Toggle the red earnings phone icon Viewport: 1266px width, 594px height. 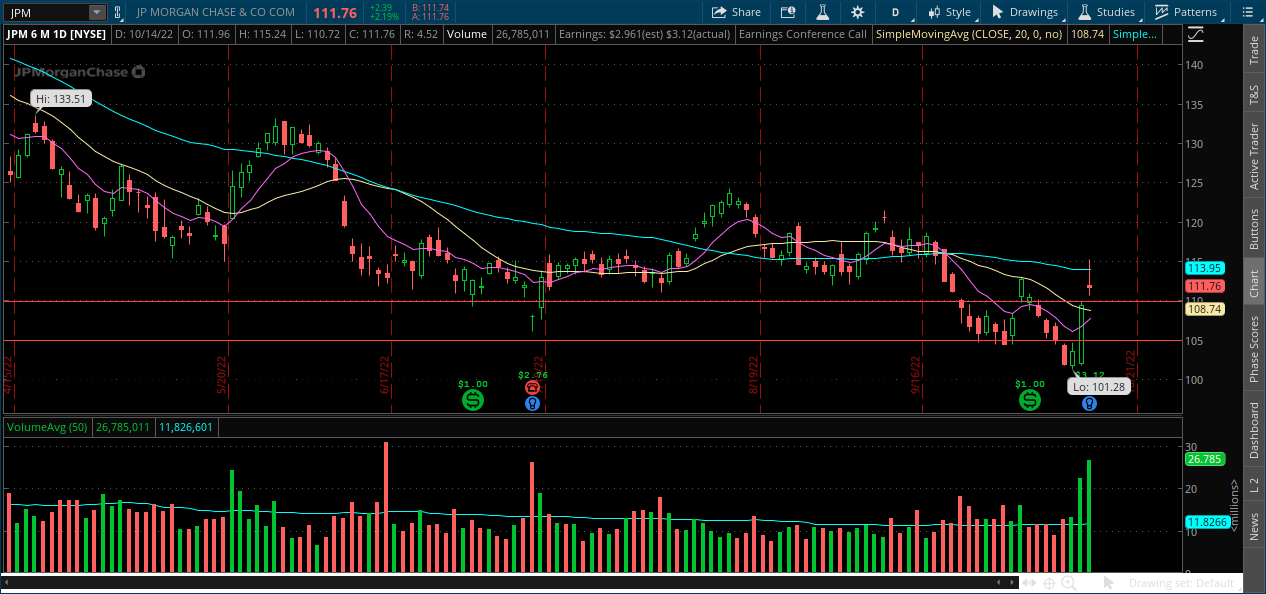[x=533, y=387]
